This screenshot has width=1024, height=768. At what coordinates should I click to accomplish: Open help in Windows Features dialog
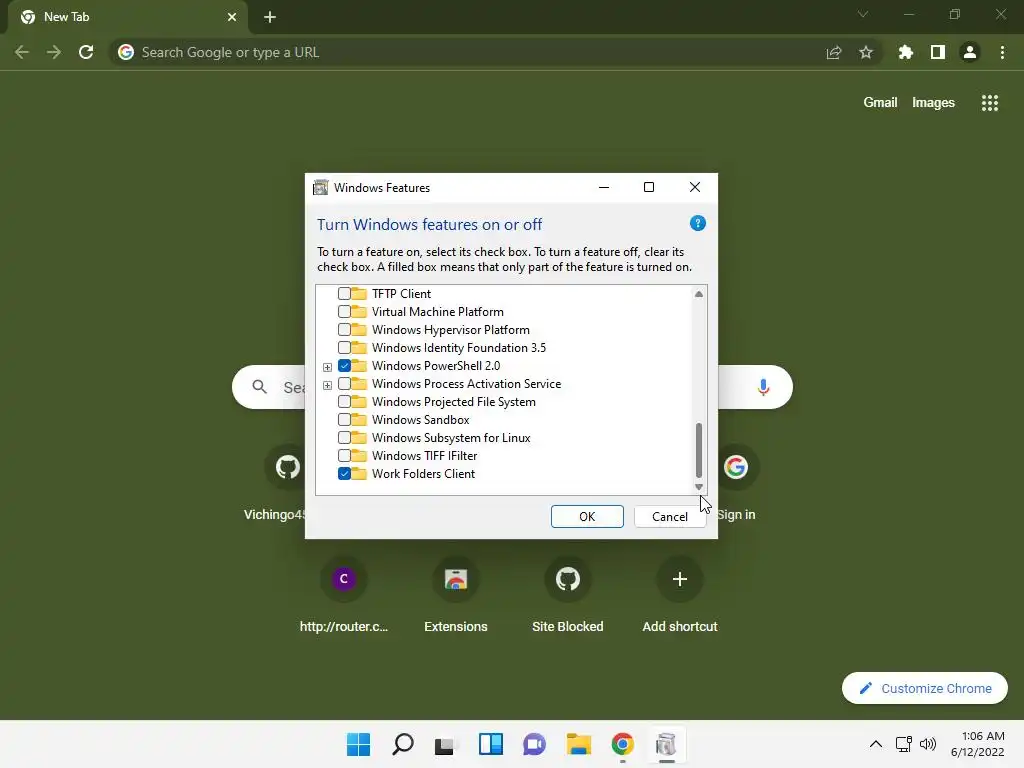coord(697,223)
